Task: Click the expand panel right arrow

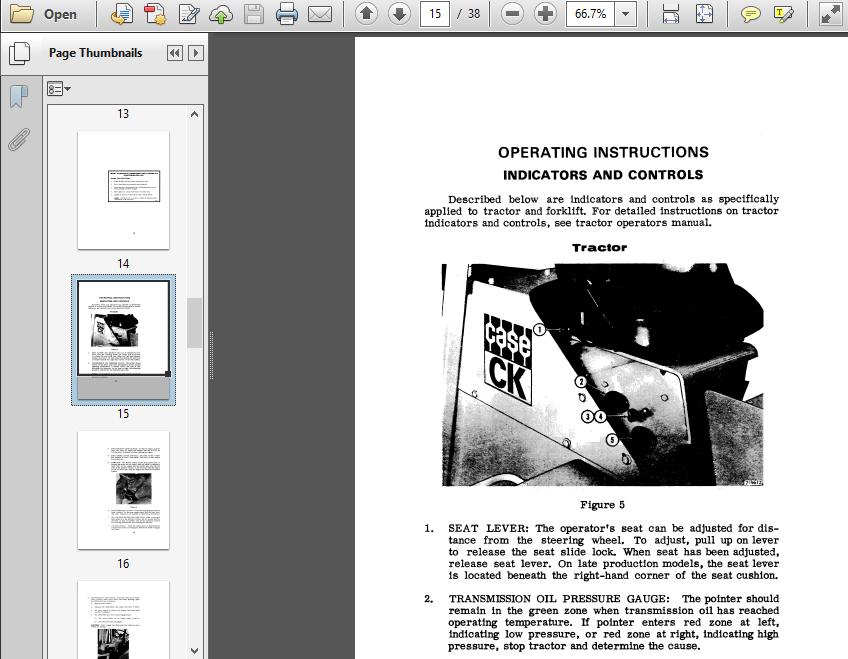Action: (x=196, y=53)
